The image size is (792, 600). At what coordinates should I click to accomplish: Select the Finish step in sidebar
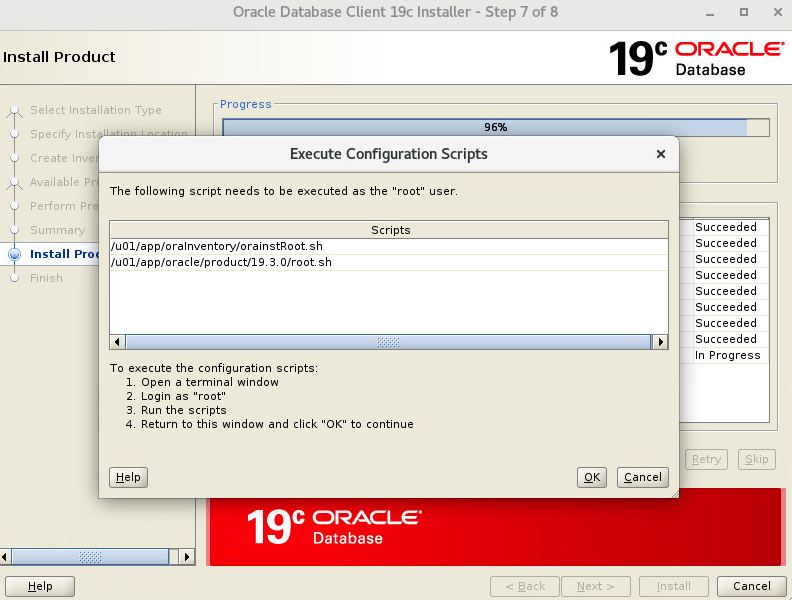pyautogui.click(x=46, y=278)
